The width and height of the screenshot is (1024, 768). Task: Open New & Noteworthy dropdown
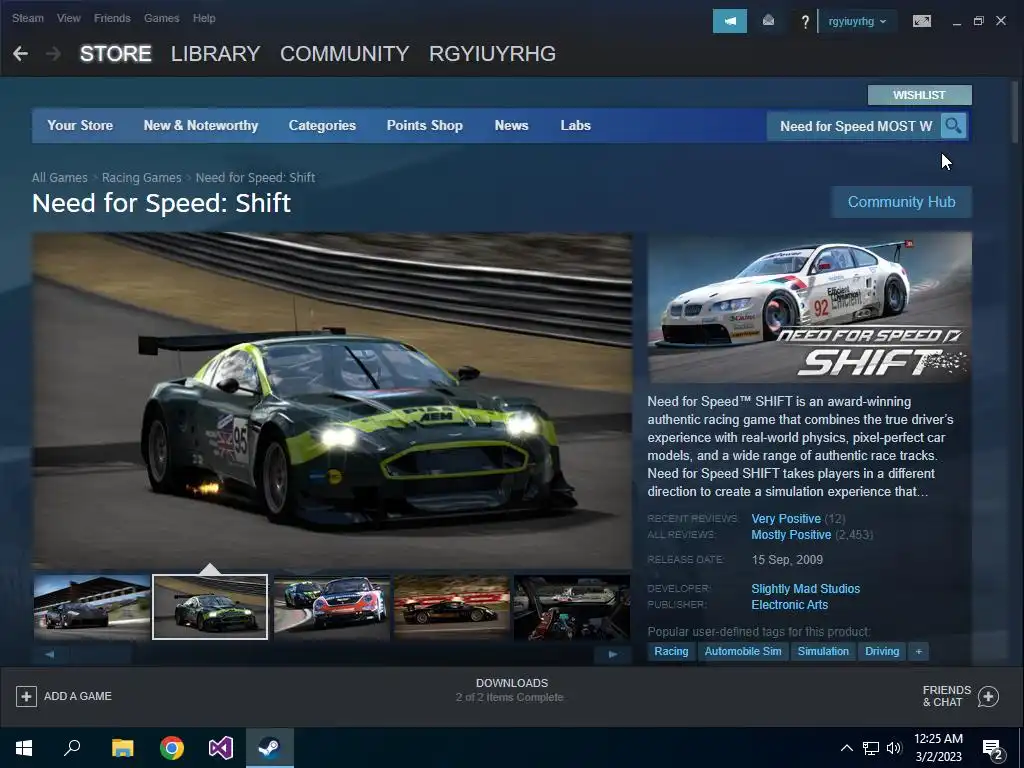point(200,125)
